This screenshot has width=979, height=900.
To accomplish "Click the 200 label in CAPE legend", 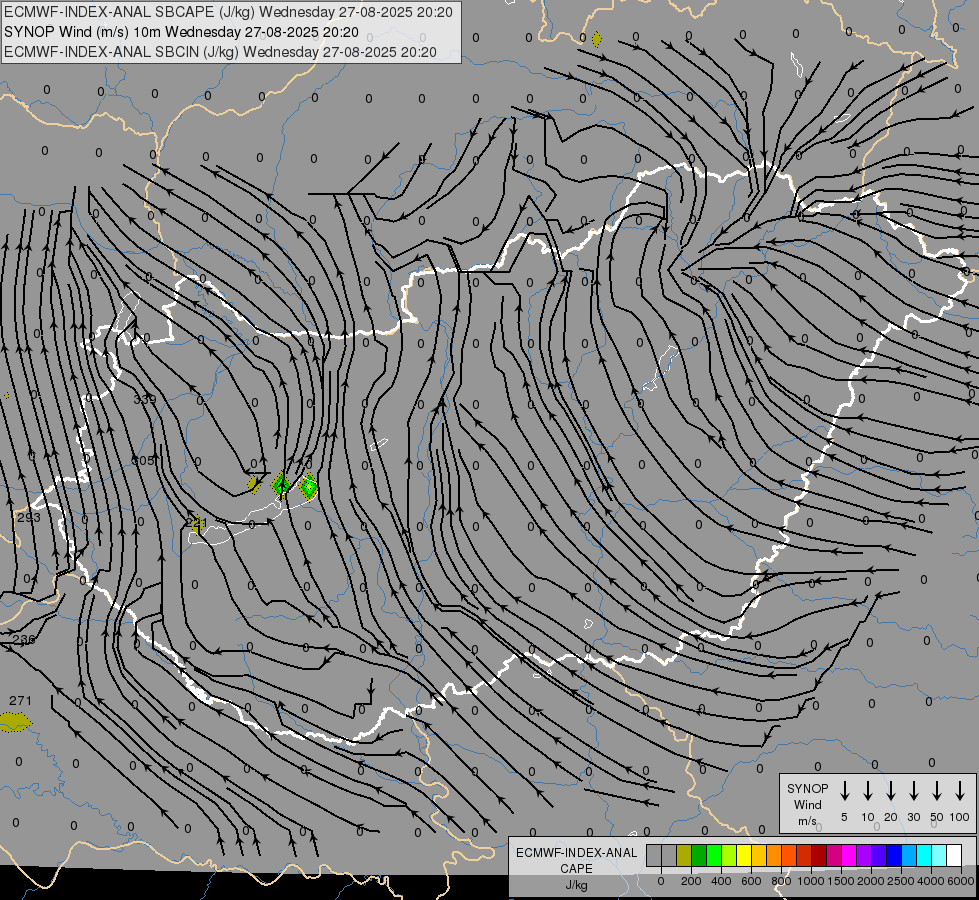I will pyautogui.click(x=691, y=881).
